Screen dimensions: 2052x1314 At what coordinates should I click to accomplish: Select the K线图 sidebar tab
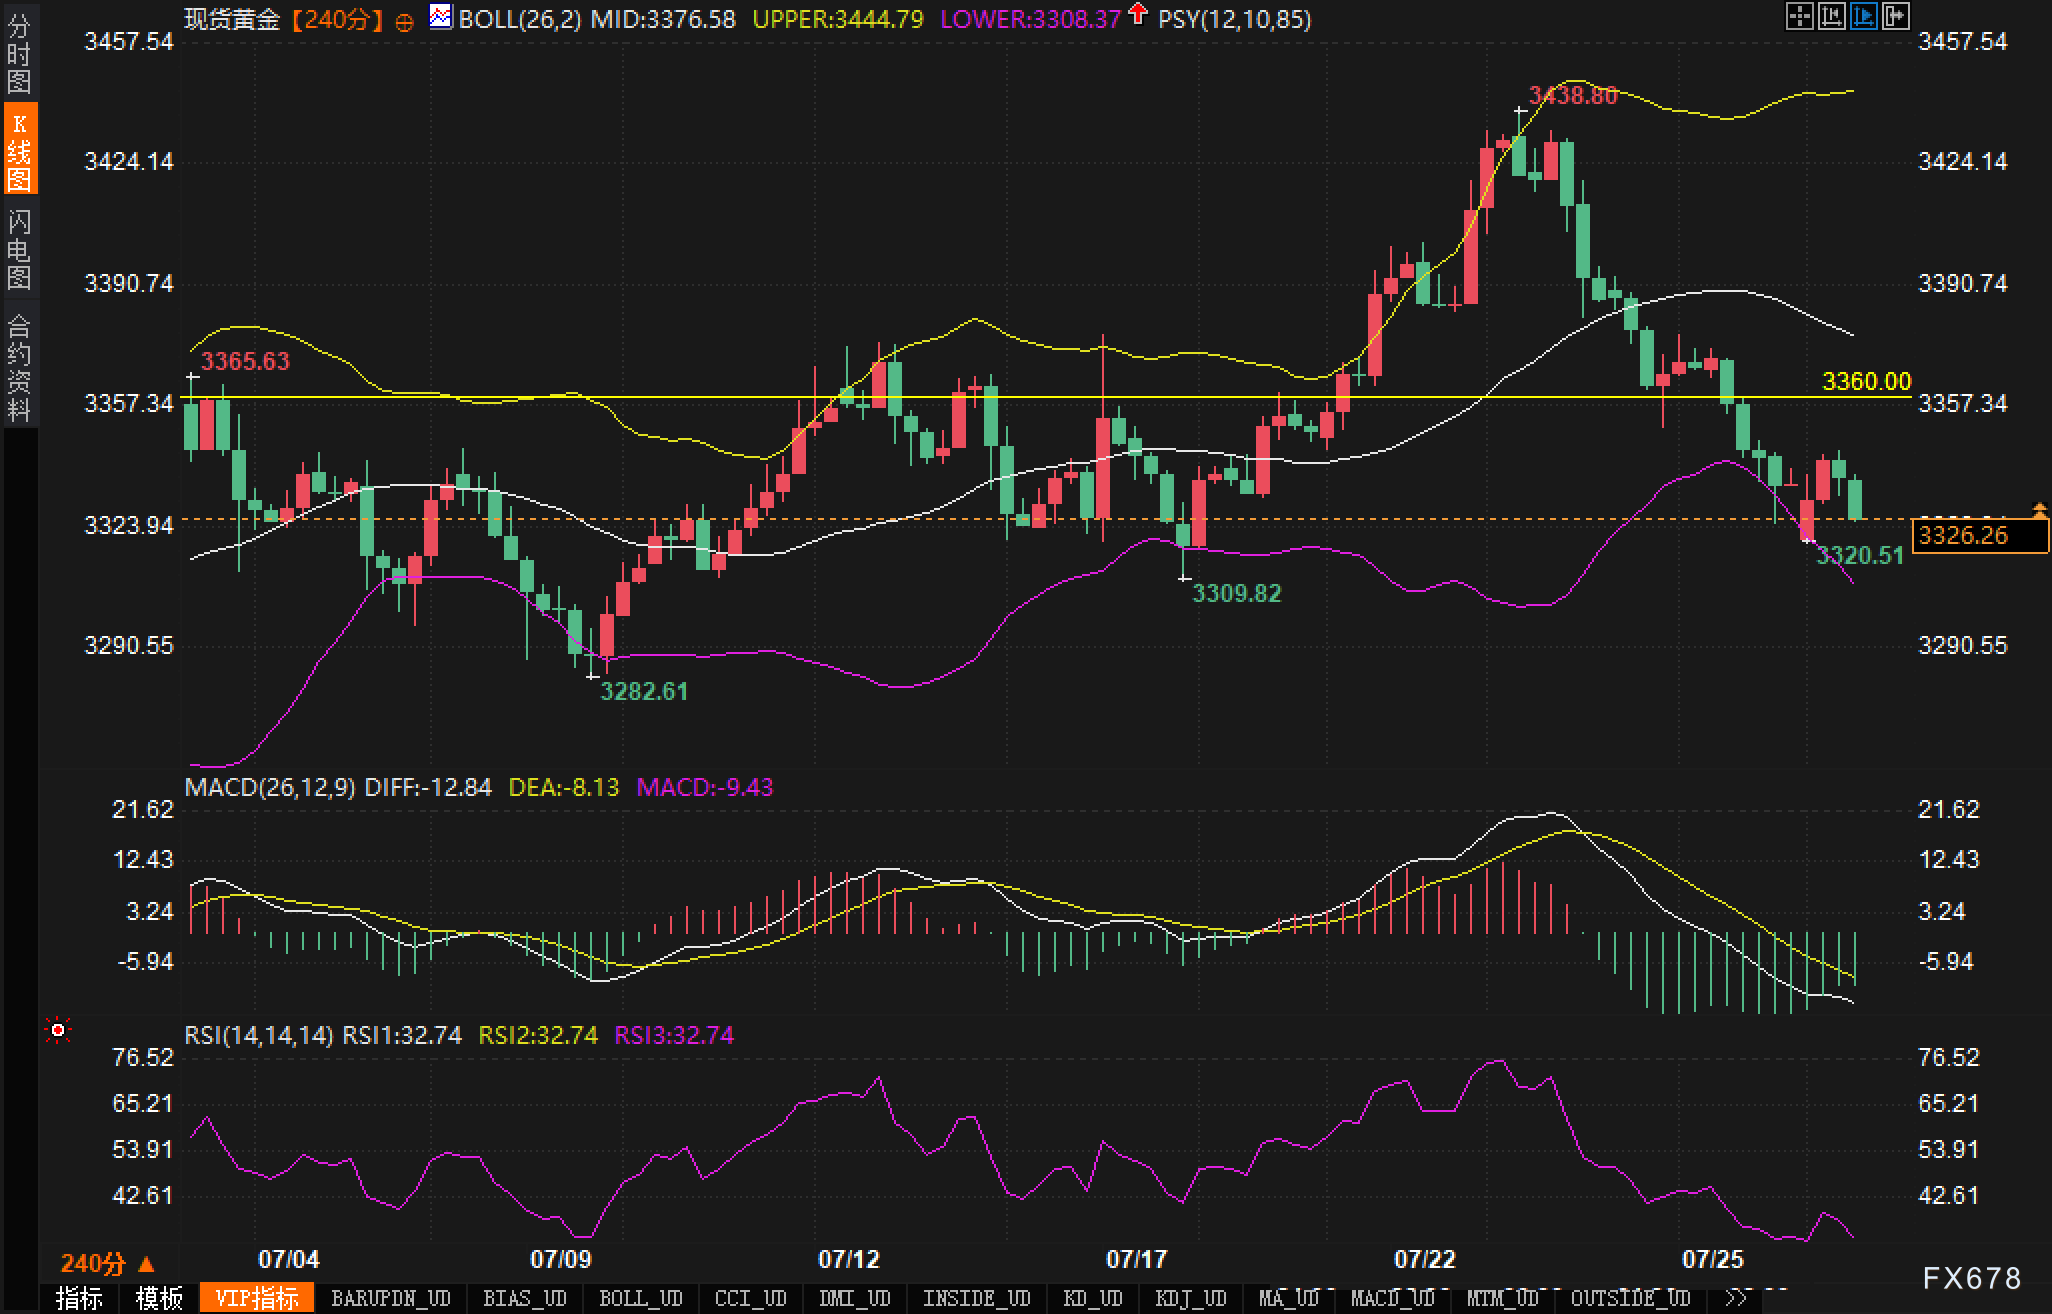pos(19,150)
